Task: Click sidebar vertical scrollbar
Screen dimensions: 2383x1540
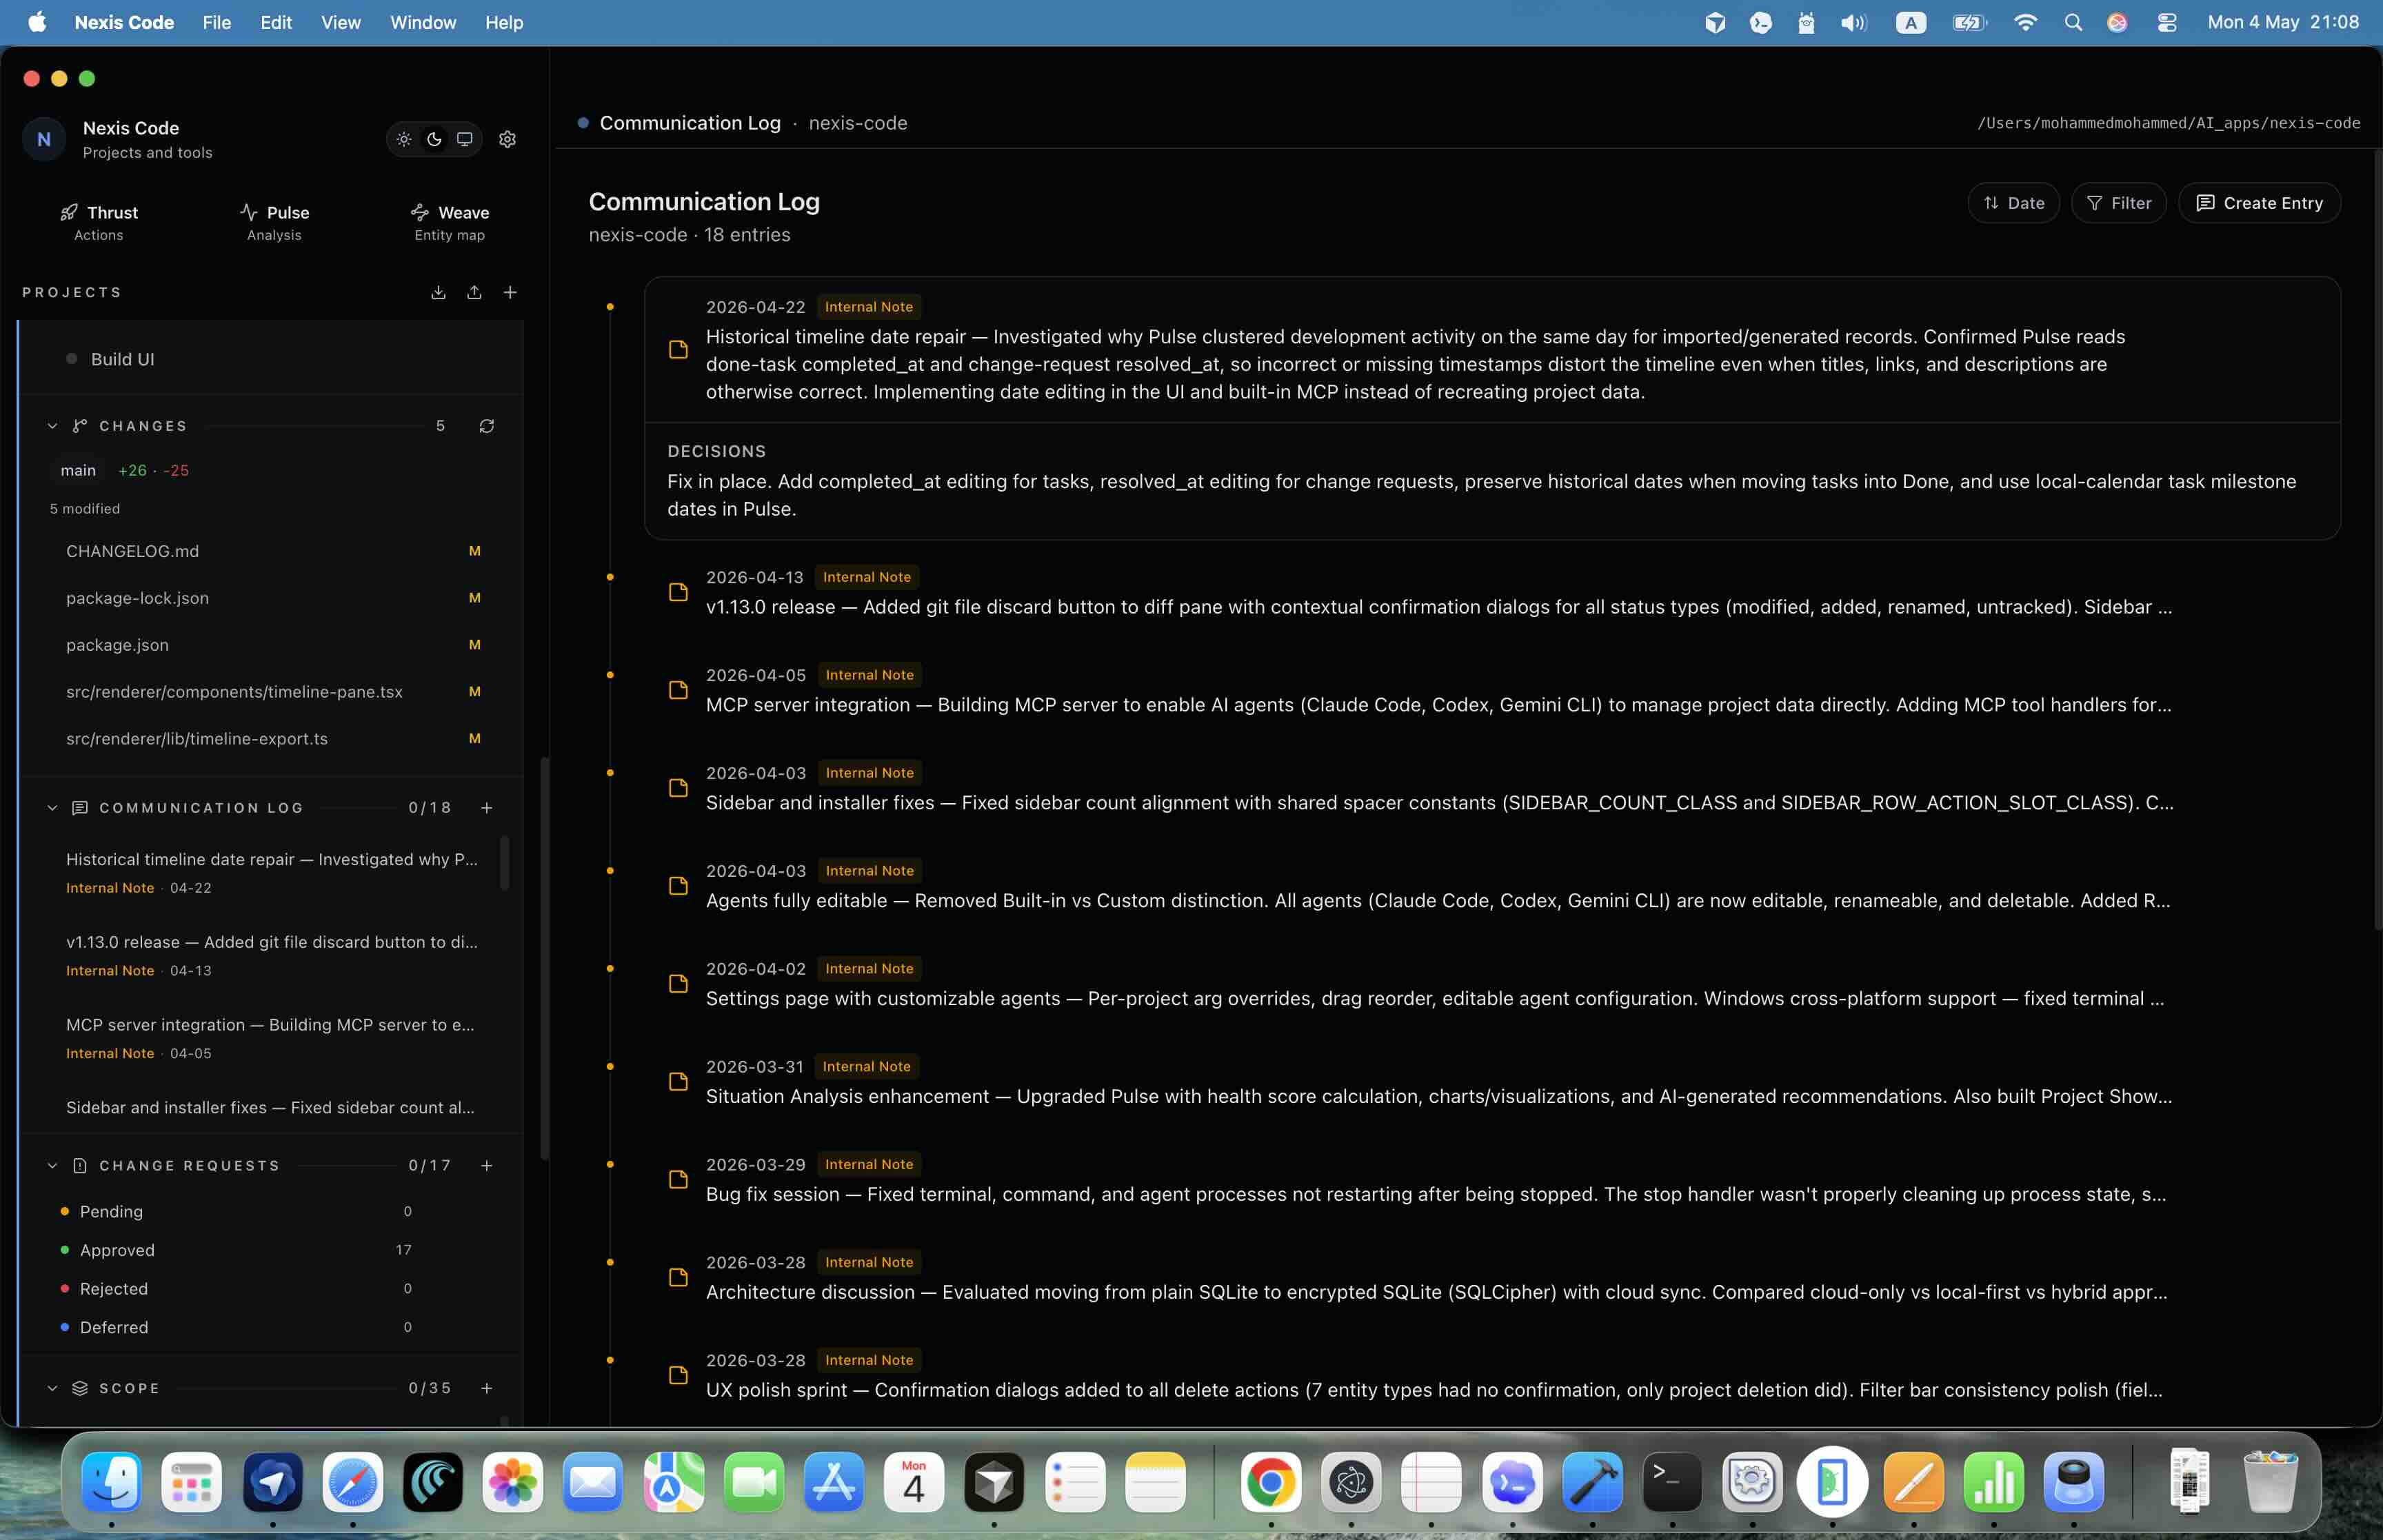Action: 544,958
